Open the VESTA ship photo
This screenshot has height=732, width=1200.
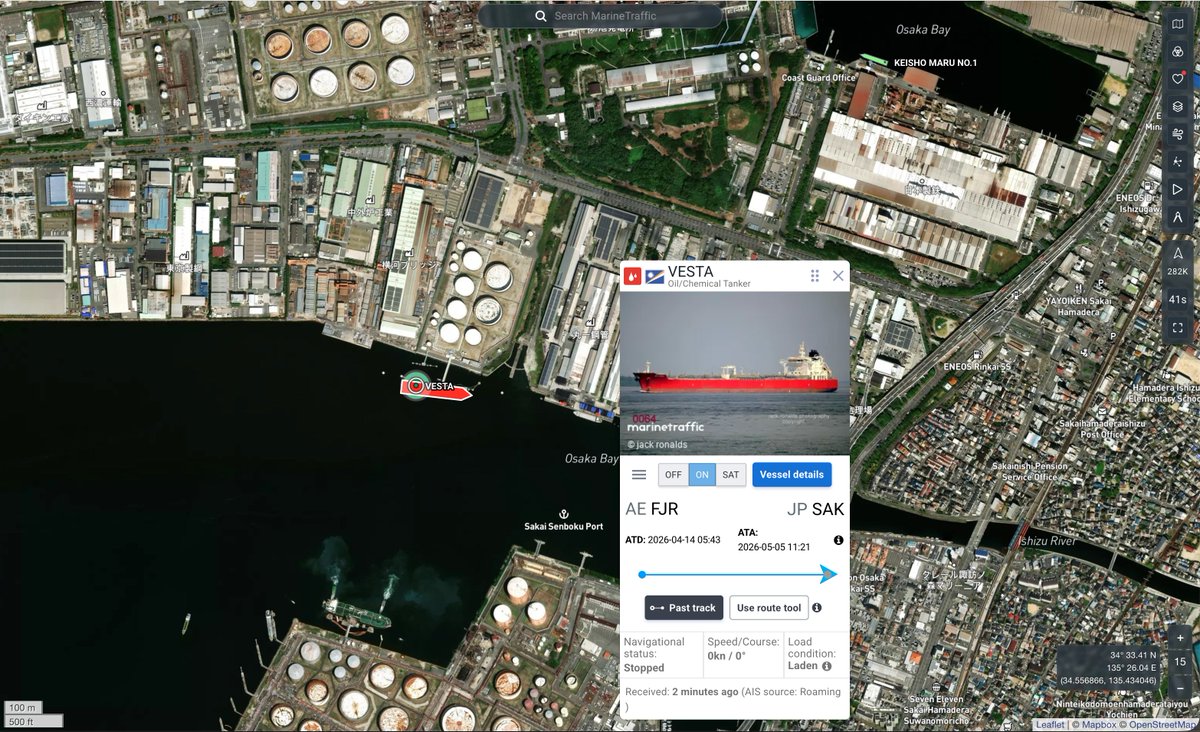(x=735, y=374)
